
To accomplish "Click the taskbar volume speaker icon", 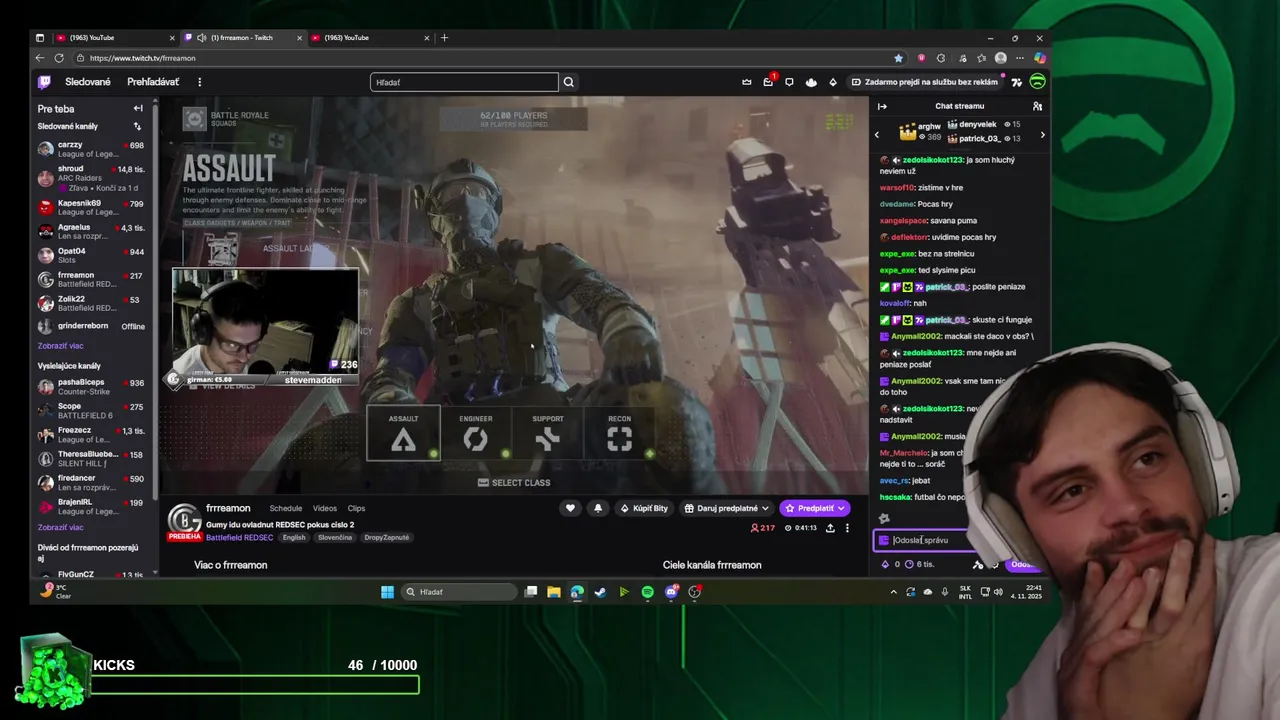I will (998, 592).
